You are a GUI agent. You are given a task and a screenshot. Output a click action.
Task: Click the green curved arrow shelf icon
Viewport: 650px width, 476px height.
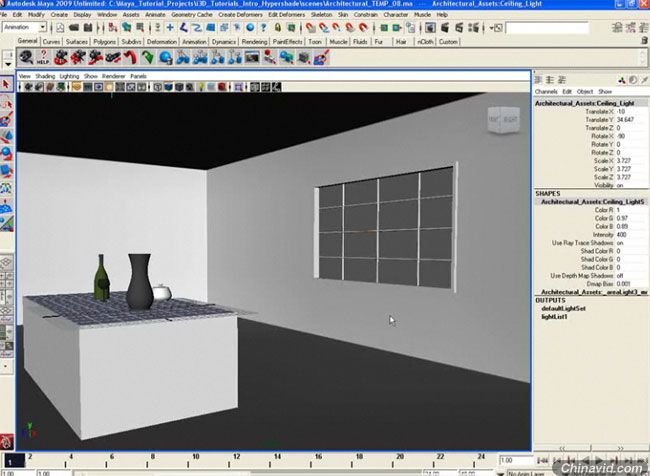pos(148,57)
